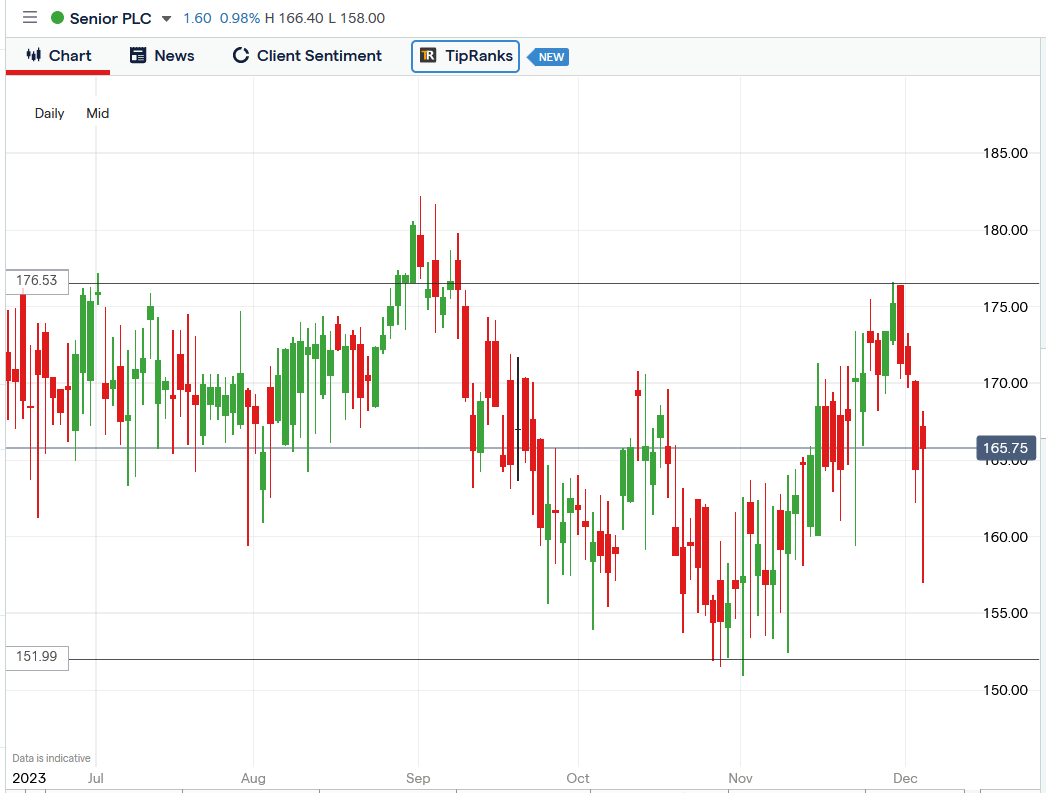The image size is (1046, 793).
Task: Click the 155.00 price axis label
Action: [x=1005, y=614]
